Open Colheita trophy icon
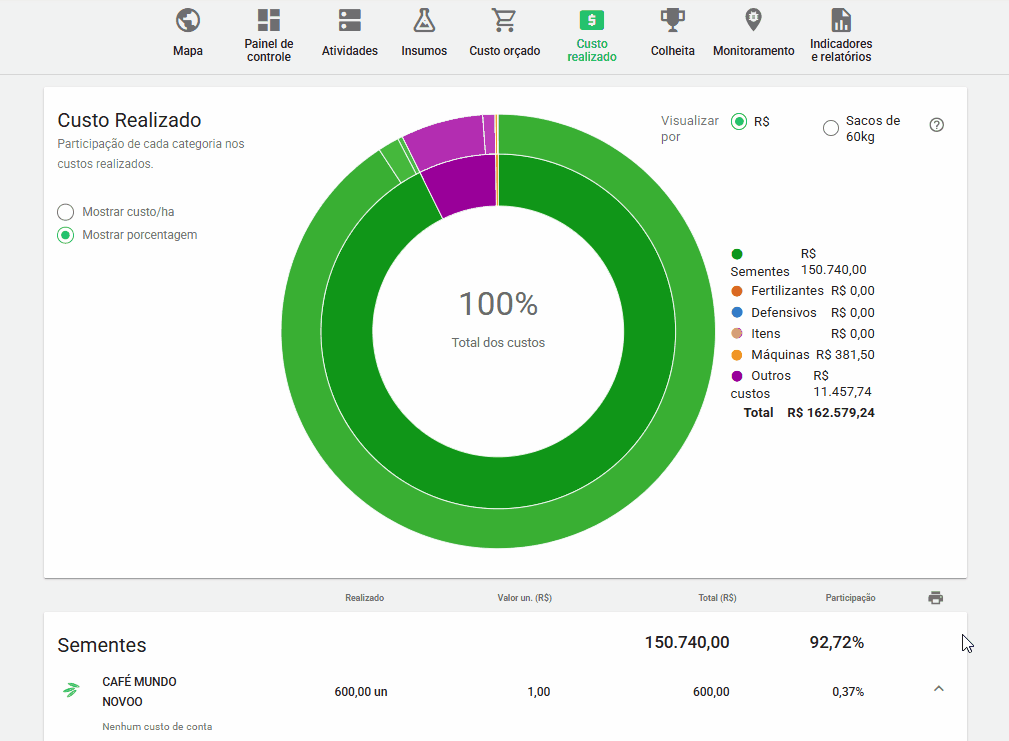The image size is (1009, 741). point(672,20)
